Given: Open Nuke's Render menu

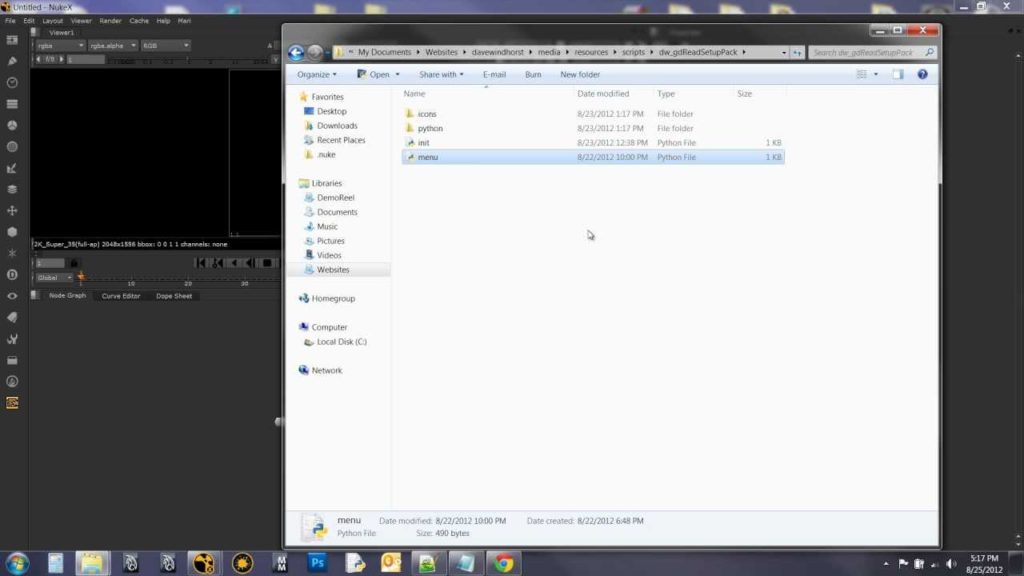Looking at the screenshot, I should click(110, 21).
